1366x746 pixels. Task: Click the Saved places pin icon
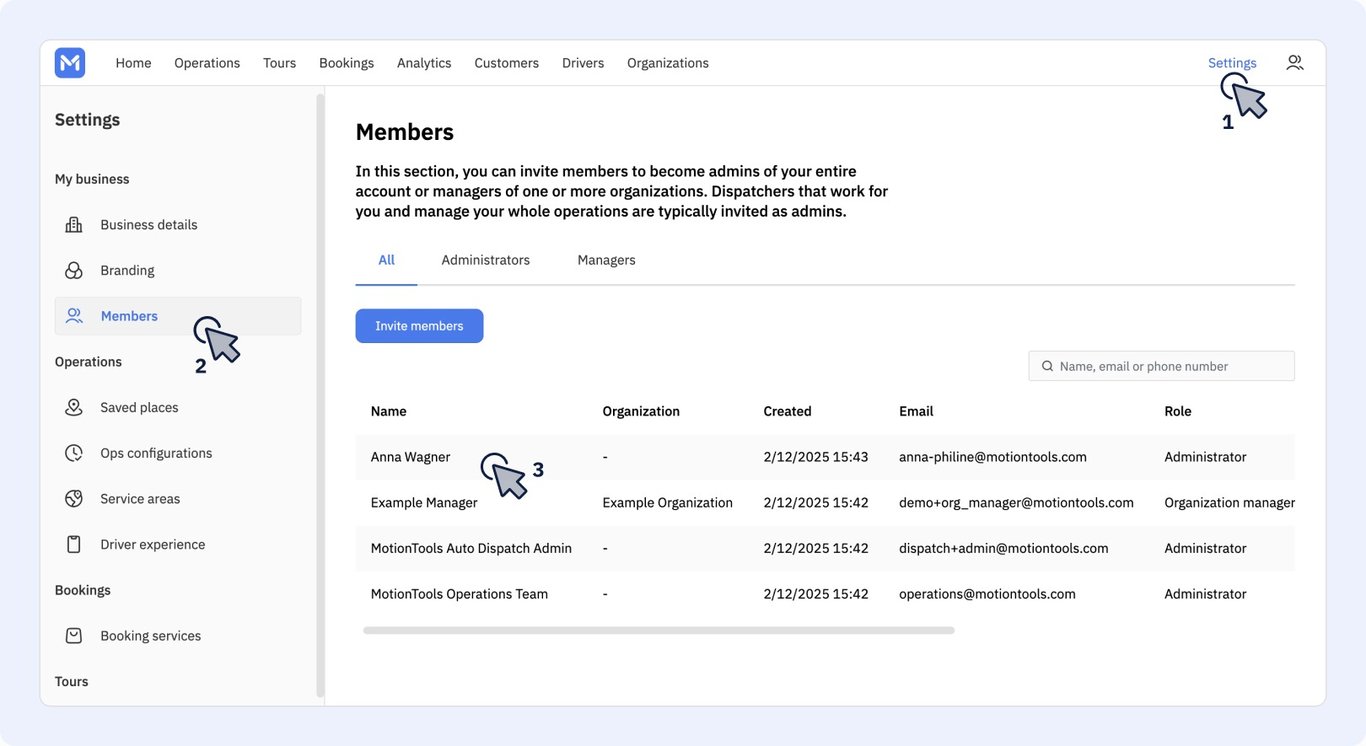coord(74,408)
